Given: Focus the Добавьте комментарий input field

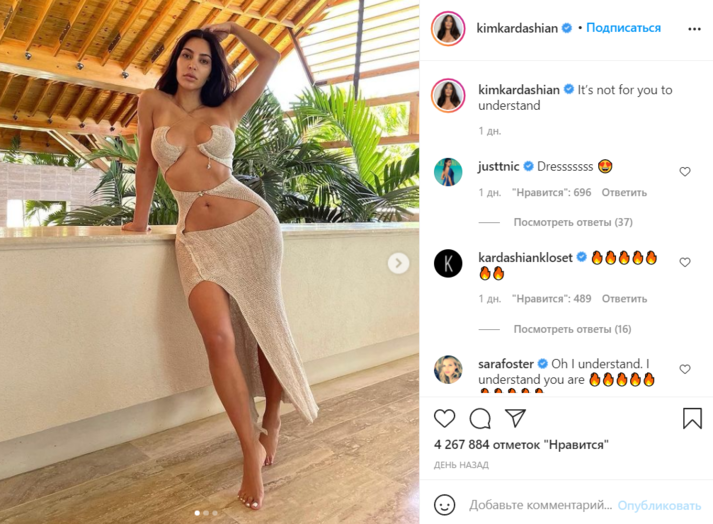Looking at the screenshot, I should click(x=540, y=505).
